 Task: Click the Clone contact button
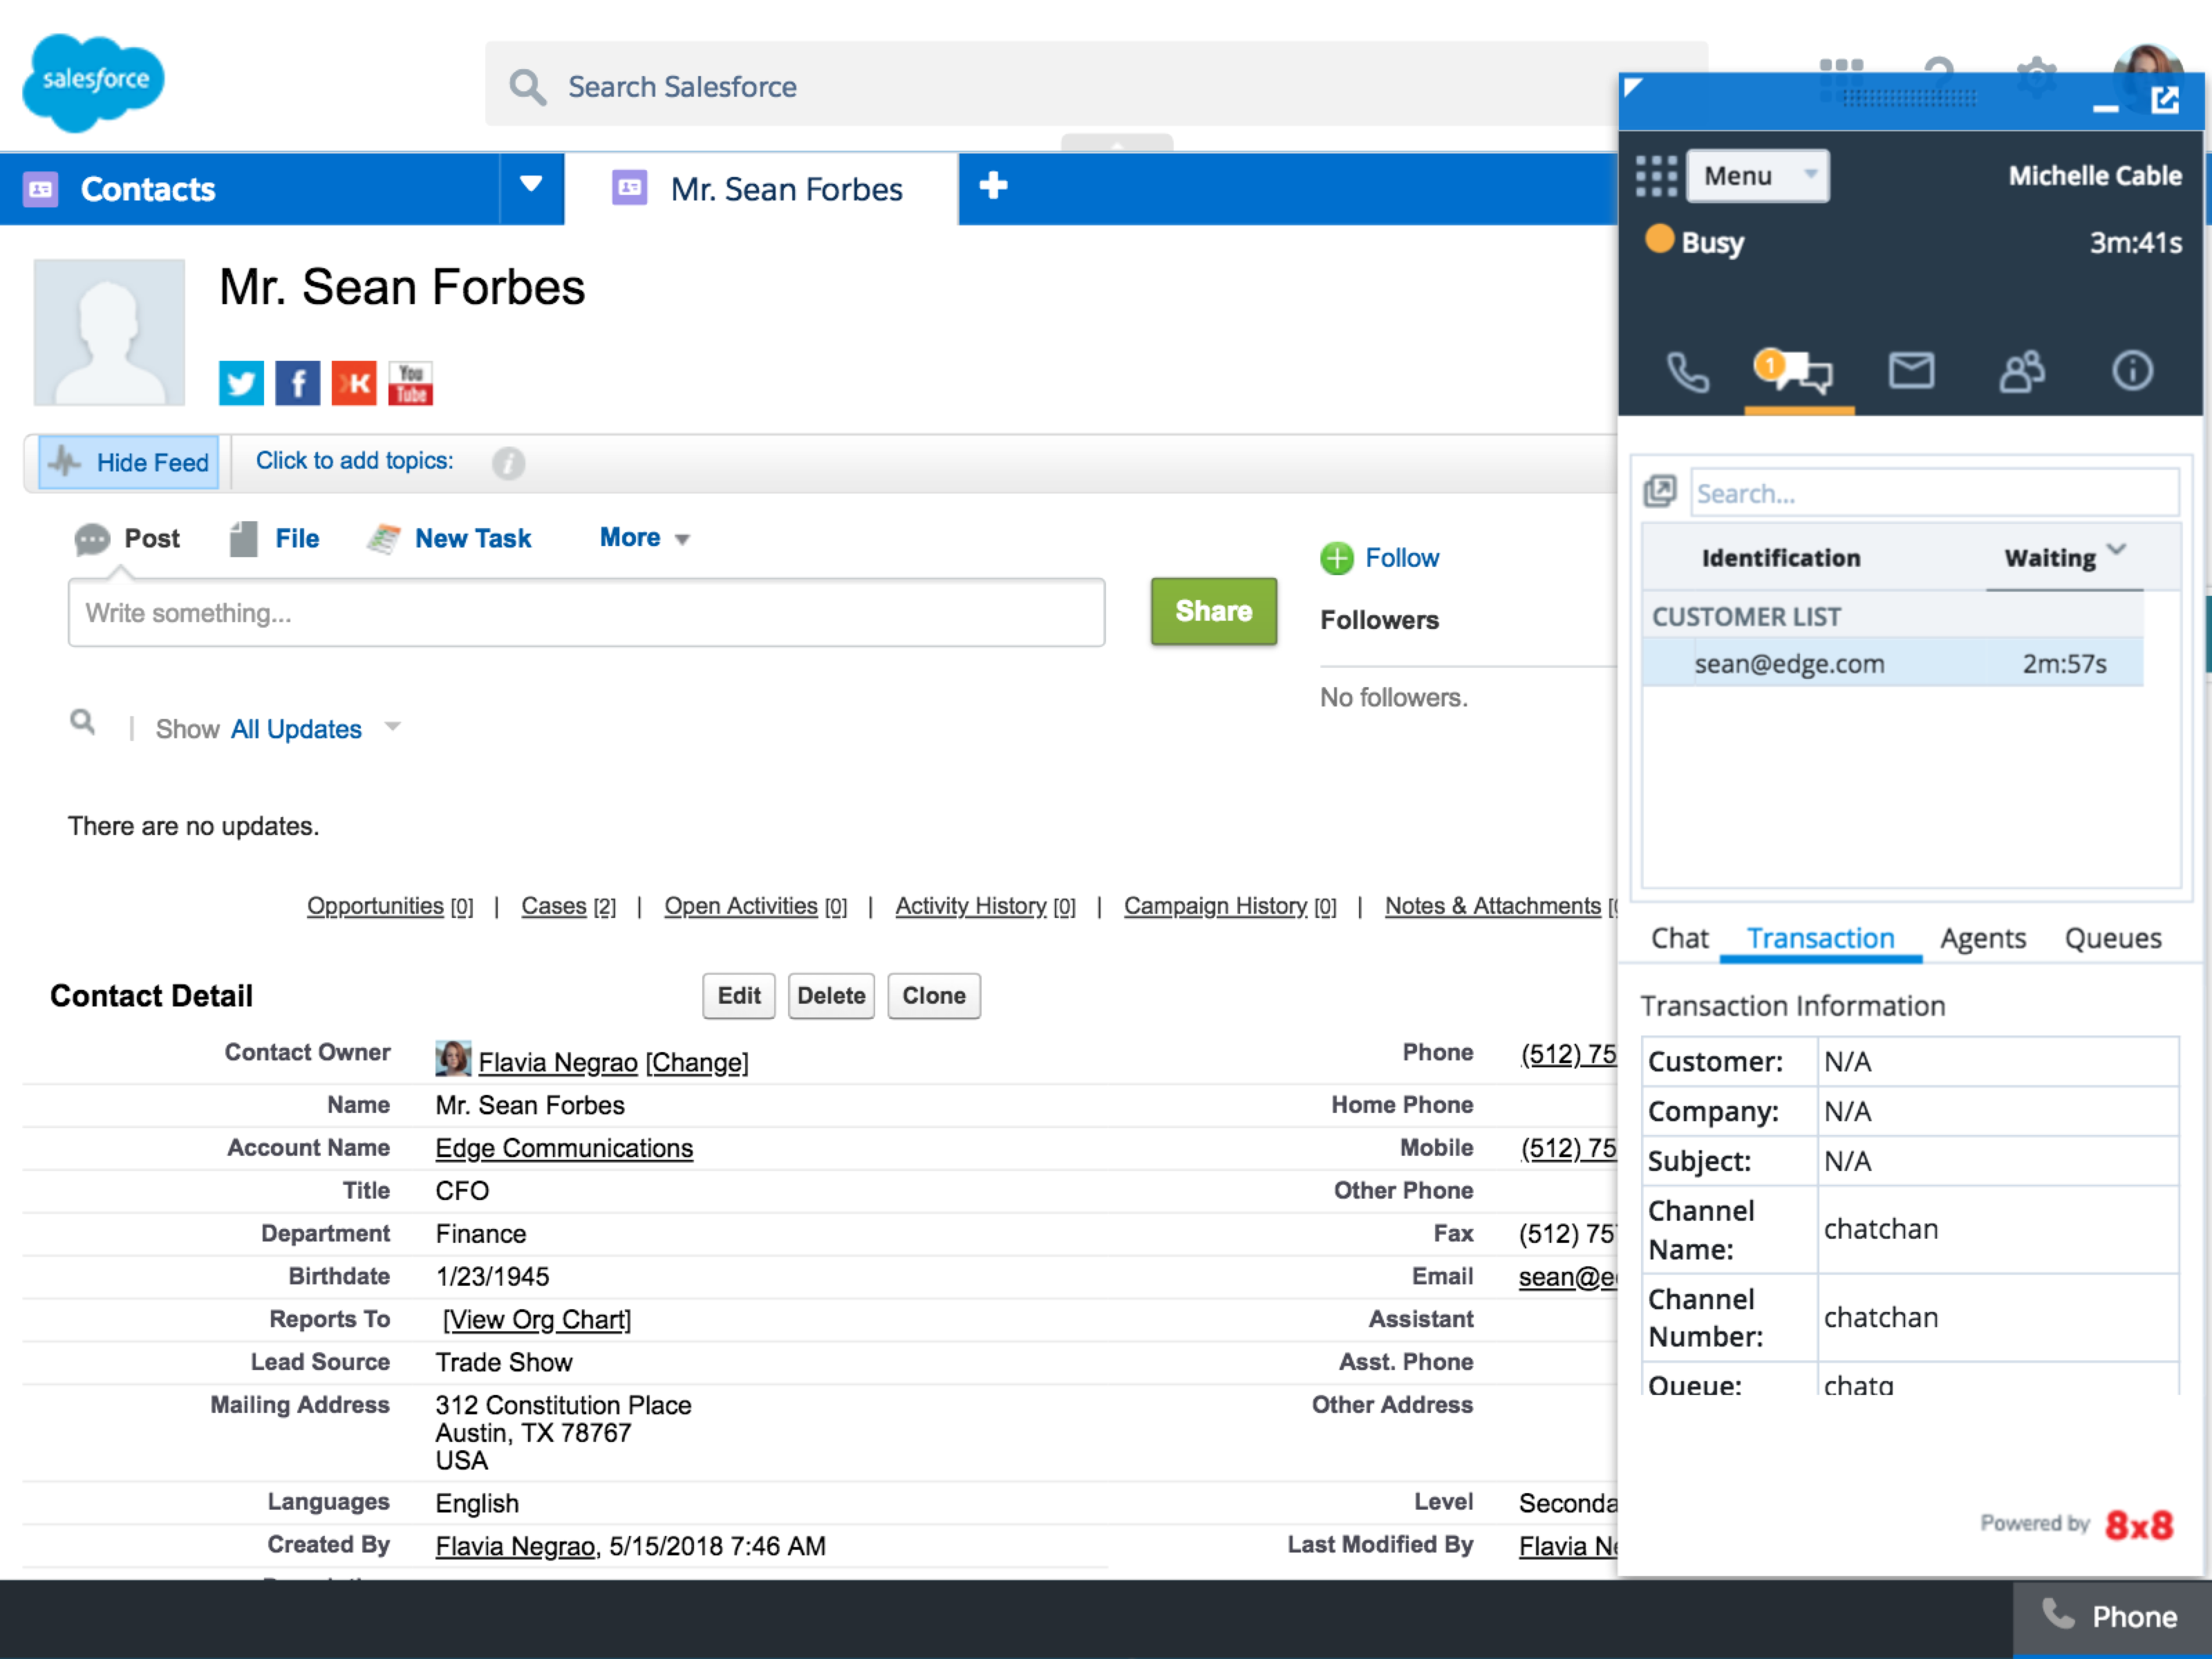[933, 996]
